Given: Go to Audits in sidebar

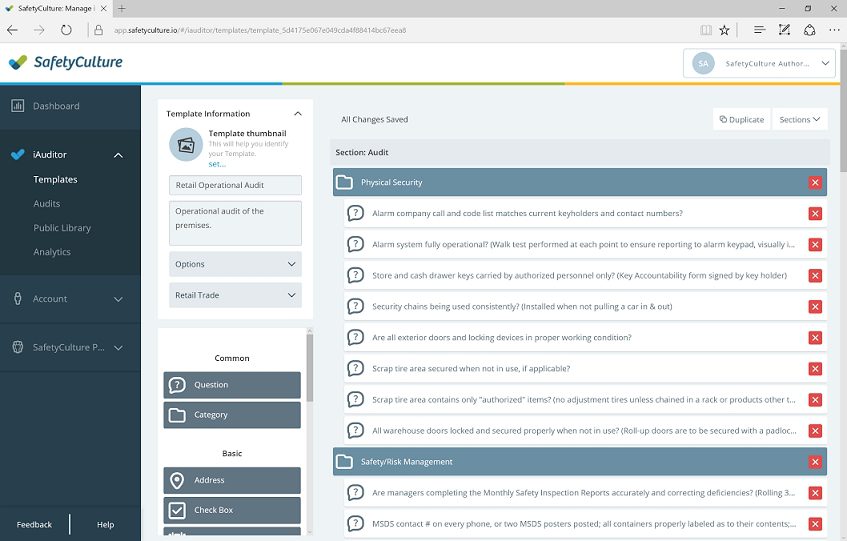Looking at the screenshot, I should [x=47, y=204].
